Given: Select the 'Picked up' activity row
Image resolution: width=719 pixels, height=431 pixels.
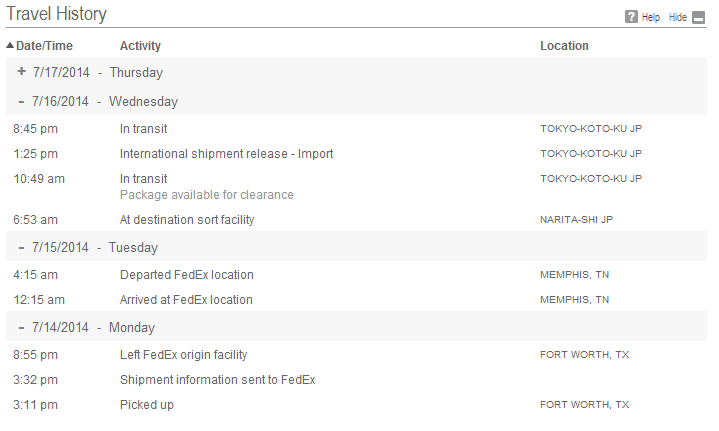Looking at the screenshot, I should 356,405.
